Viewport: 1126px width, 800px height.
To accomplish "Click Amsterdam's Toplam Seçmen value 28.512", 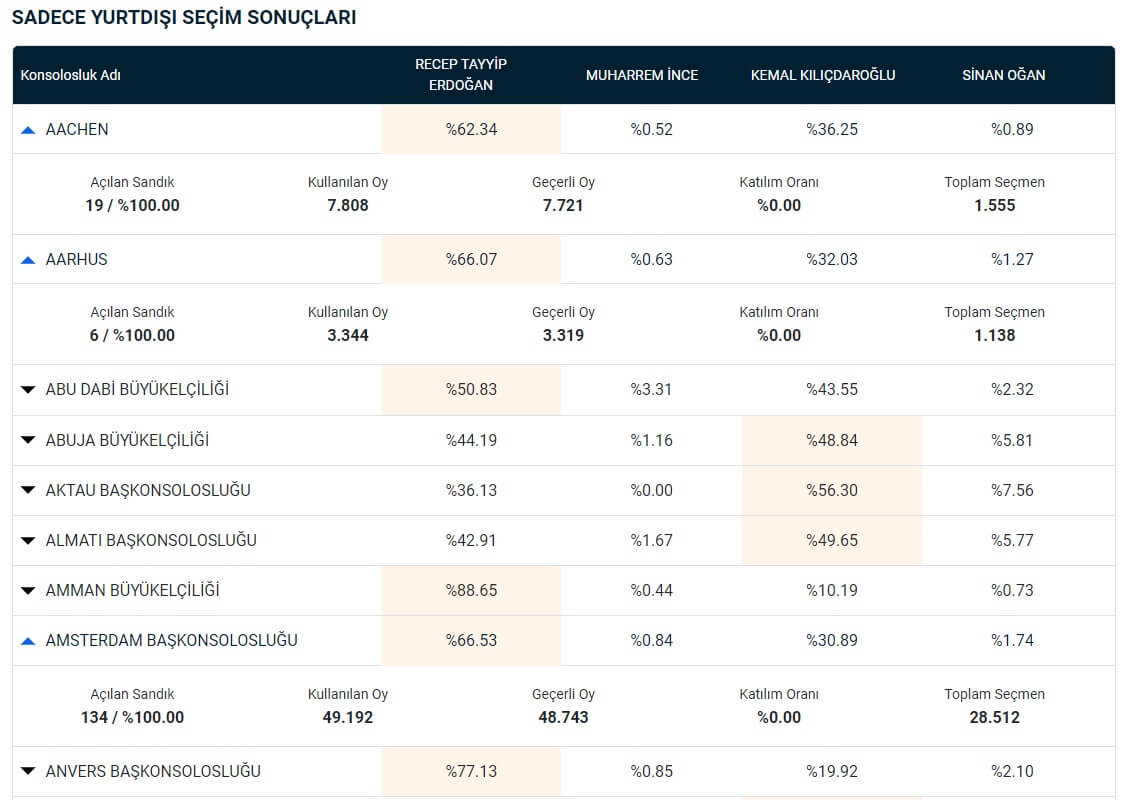I will tap(994, 717).
